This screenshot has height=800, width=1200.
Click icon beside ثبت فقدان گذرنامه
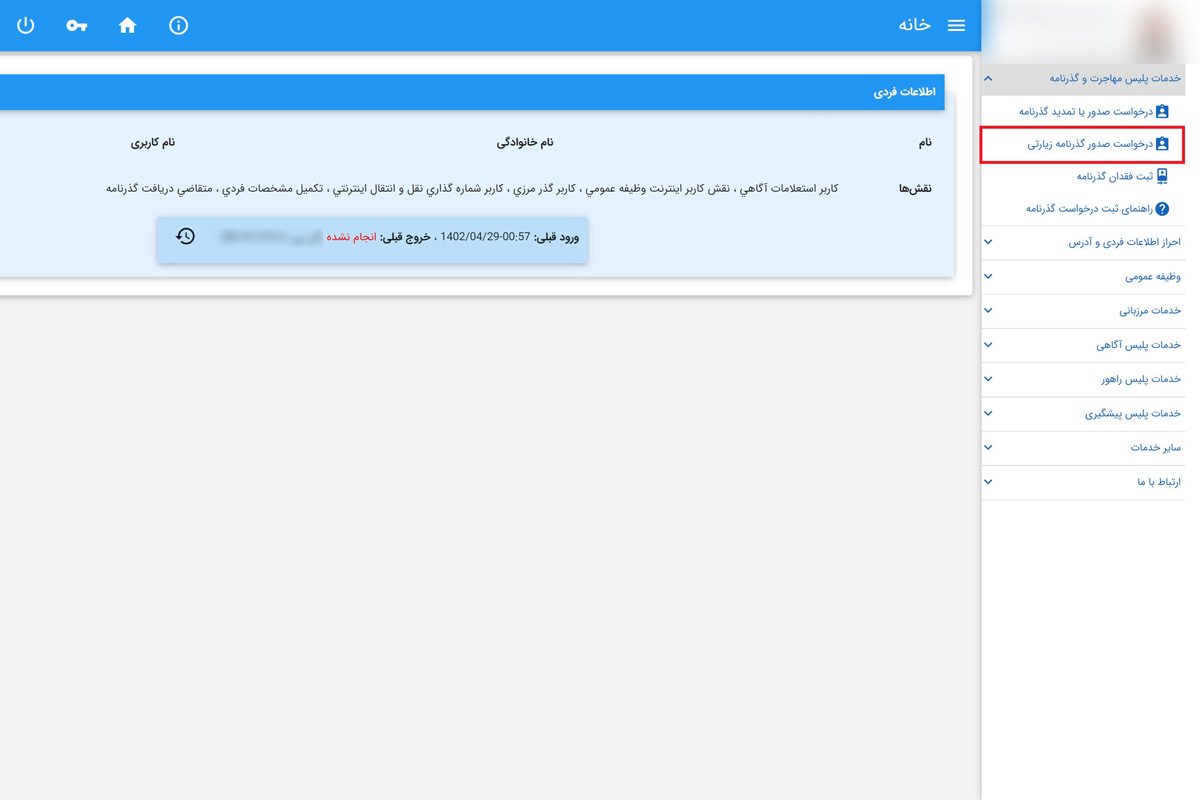click(x=1162, y=176)
